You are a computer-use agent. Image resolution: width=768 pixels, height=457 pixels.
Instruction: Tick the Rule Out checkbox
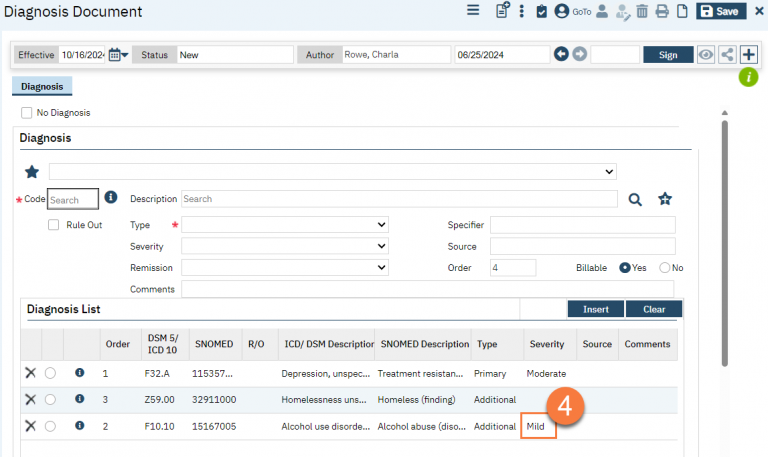(x=54, y=225)
